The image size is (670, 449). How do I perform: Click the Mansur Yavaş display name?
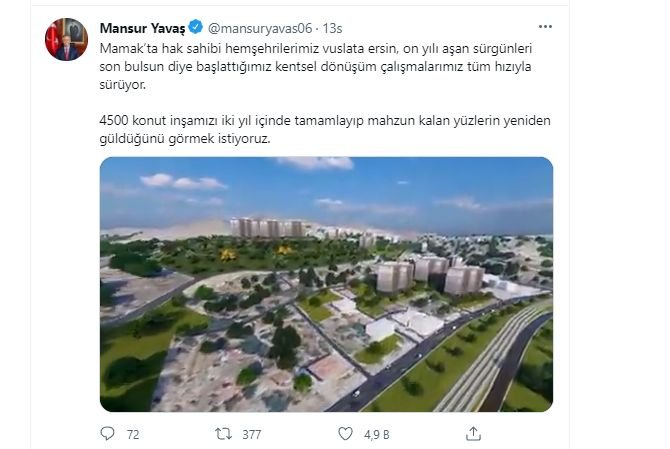coord(142,28)
